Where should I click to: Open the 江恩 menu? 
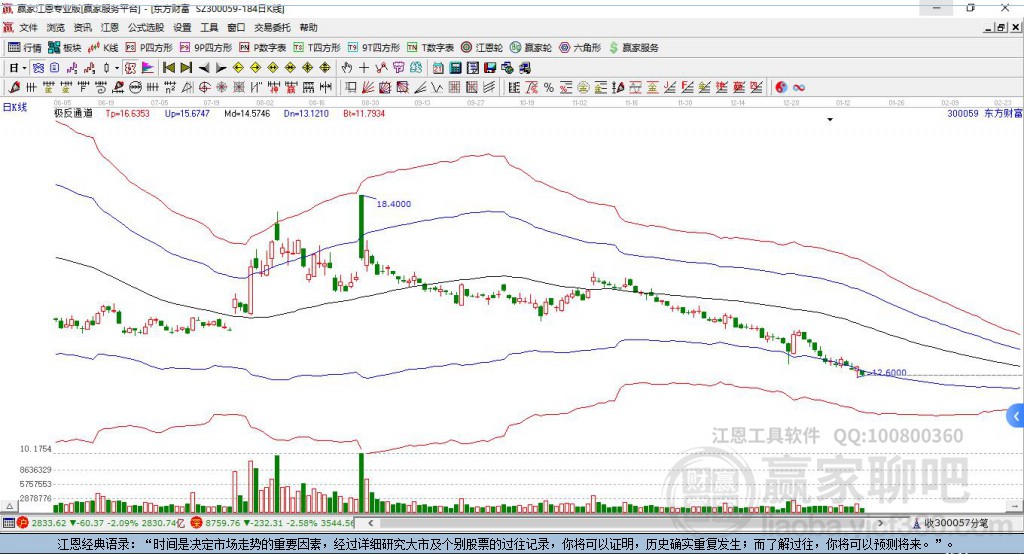[110, 27]
